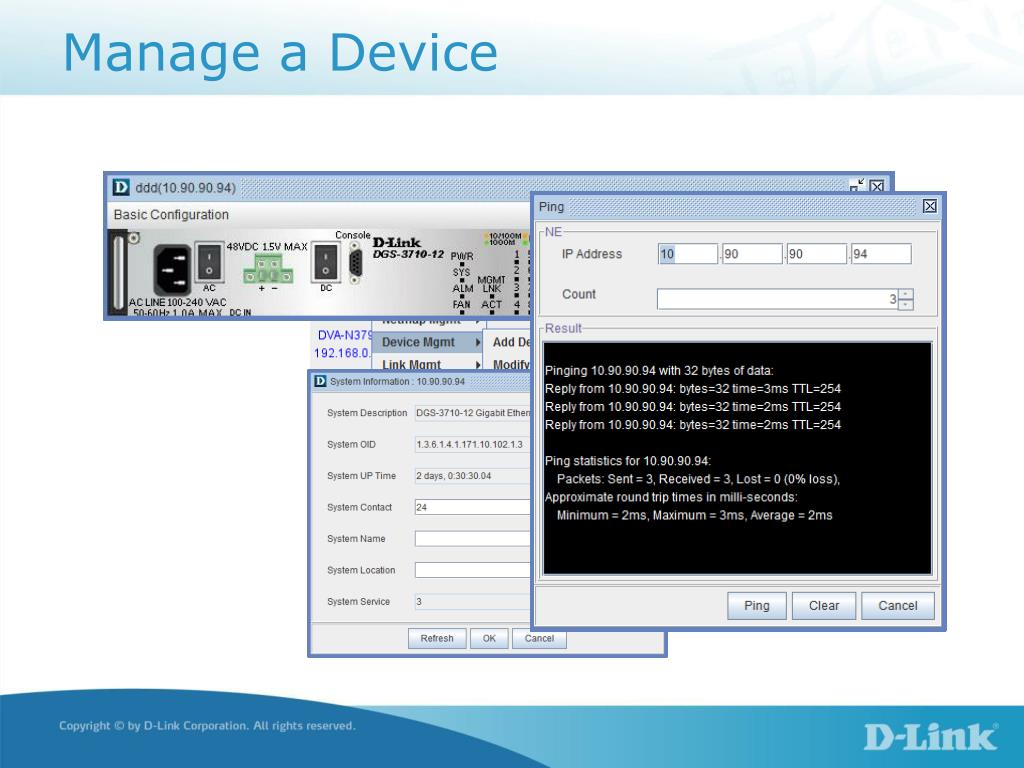The width and height of the screenshot is (1024, 768).
Task: Click third IP address octet field
Action: pyautogui.click(x=816, y=254)
